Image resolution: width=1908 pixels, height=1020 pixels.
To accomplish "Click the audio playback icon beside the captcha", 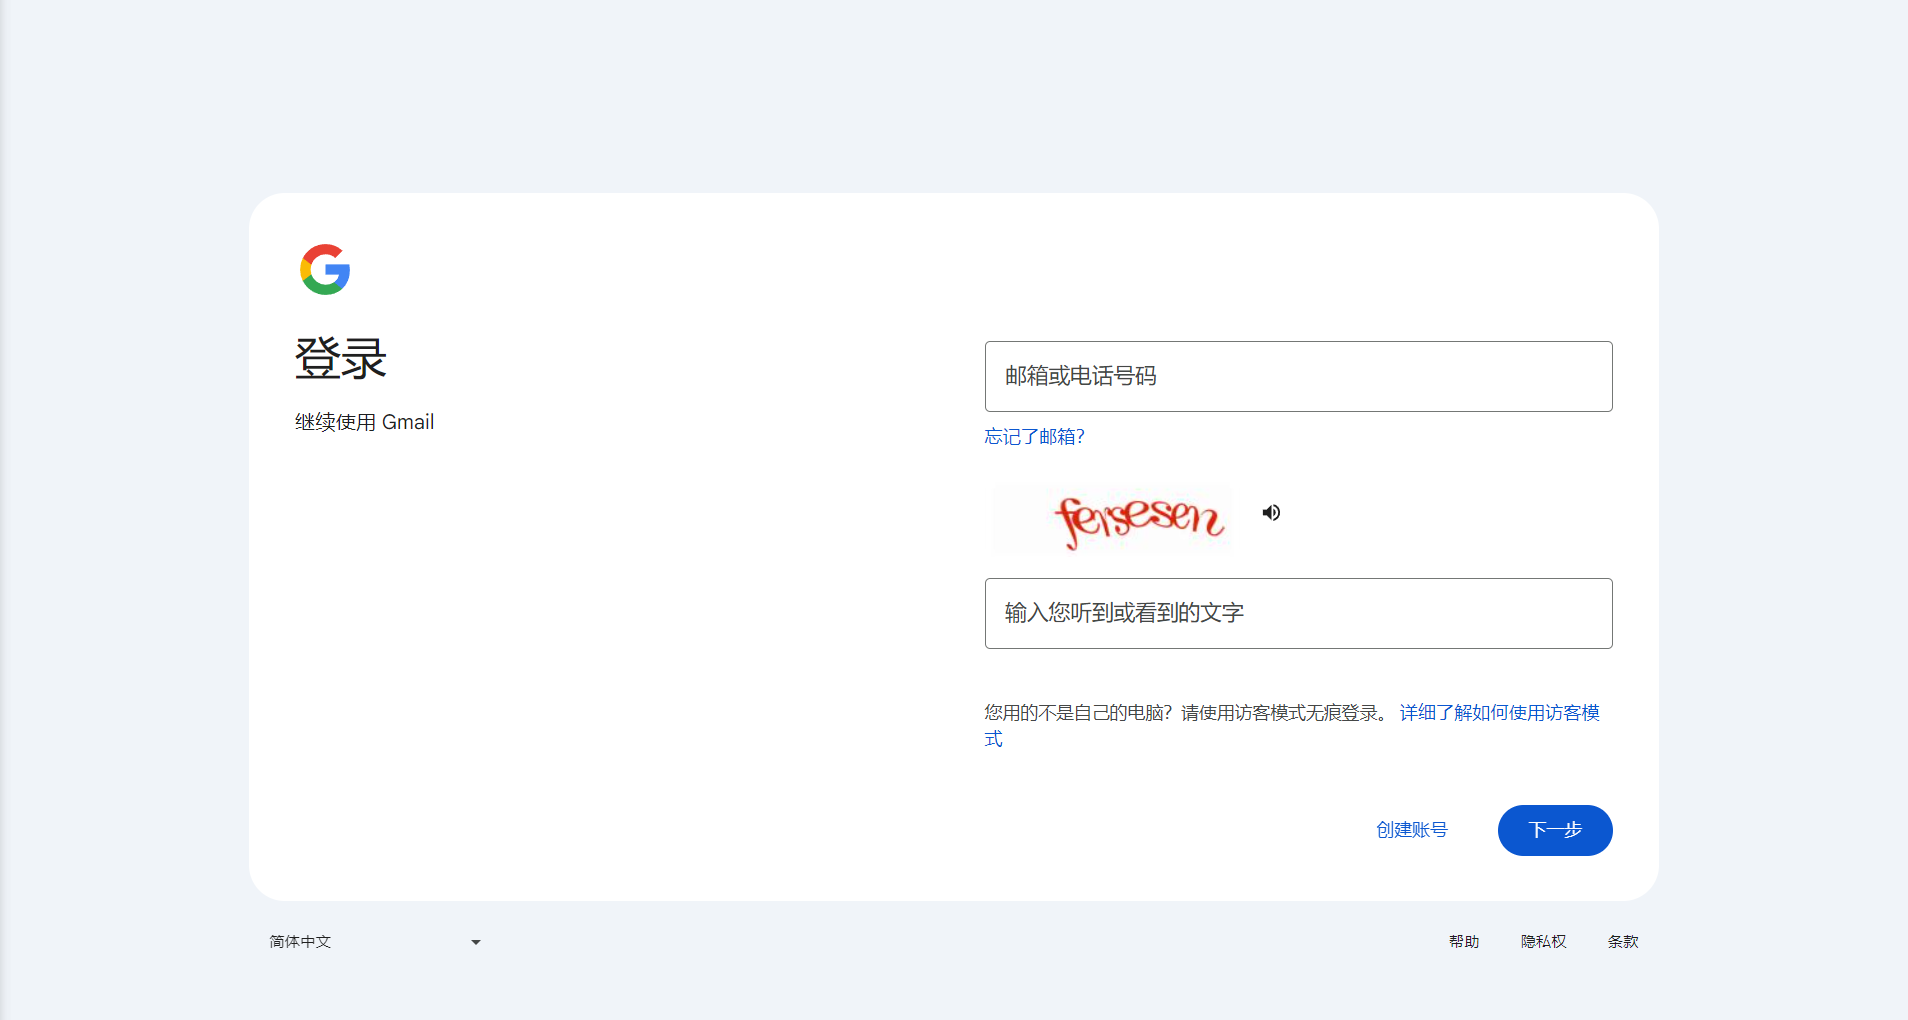I will point(1271,512).
